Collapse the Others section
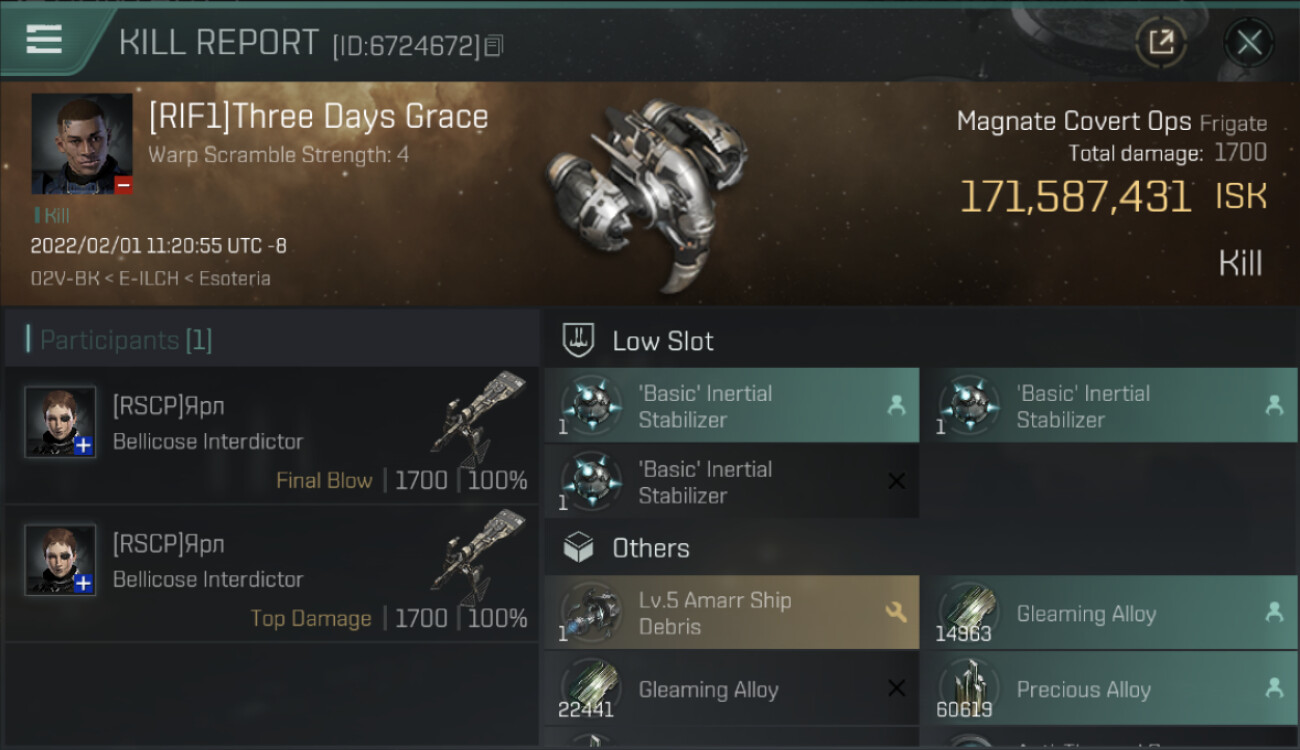 click(x=650, y=548)
